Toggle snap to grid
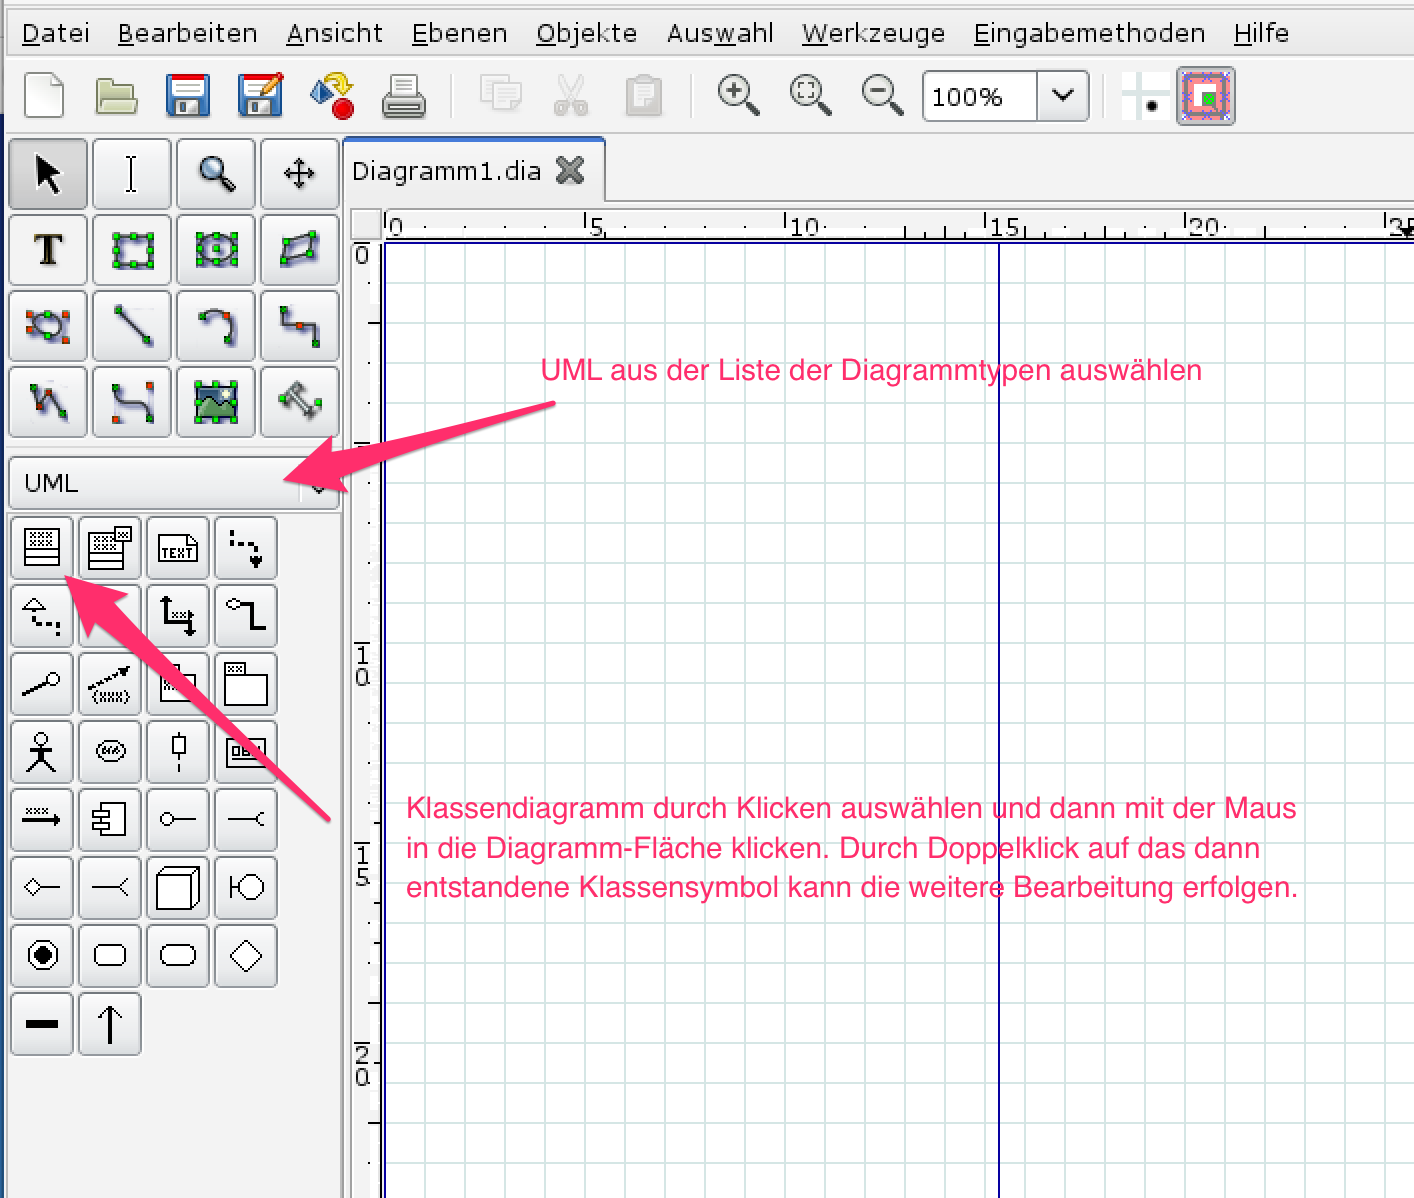The image size is (1414, 1198). tap(1144, 96)
